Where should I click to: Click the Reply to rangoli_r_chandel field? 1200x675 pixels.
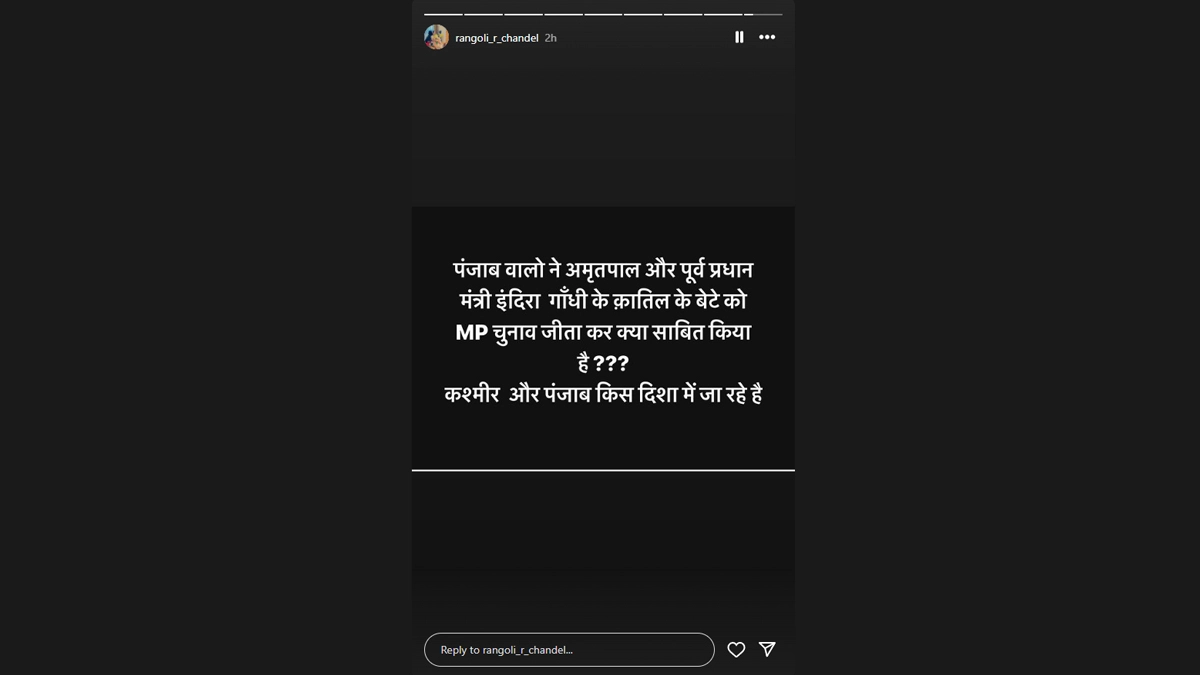[569, 650]
